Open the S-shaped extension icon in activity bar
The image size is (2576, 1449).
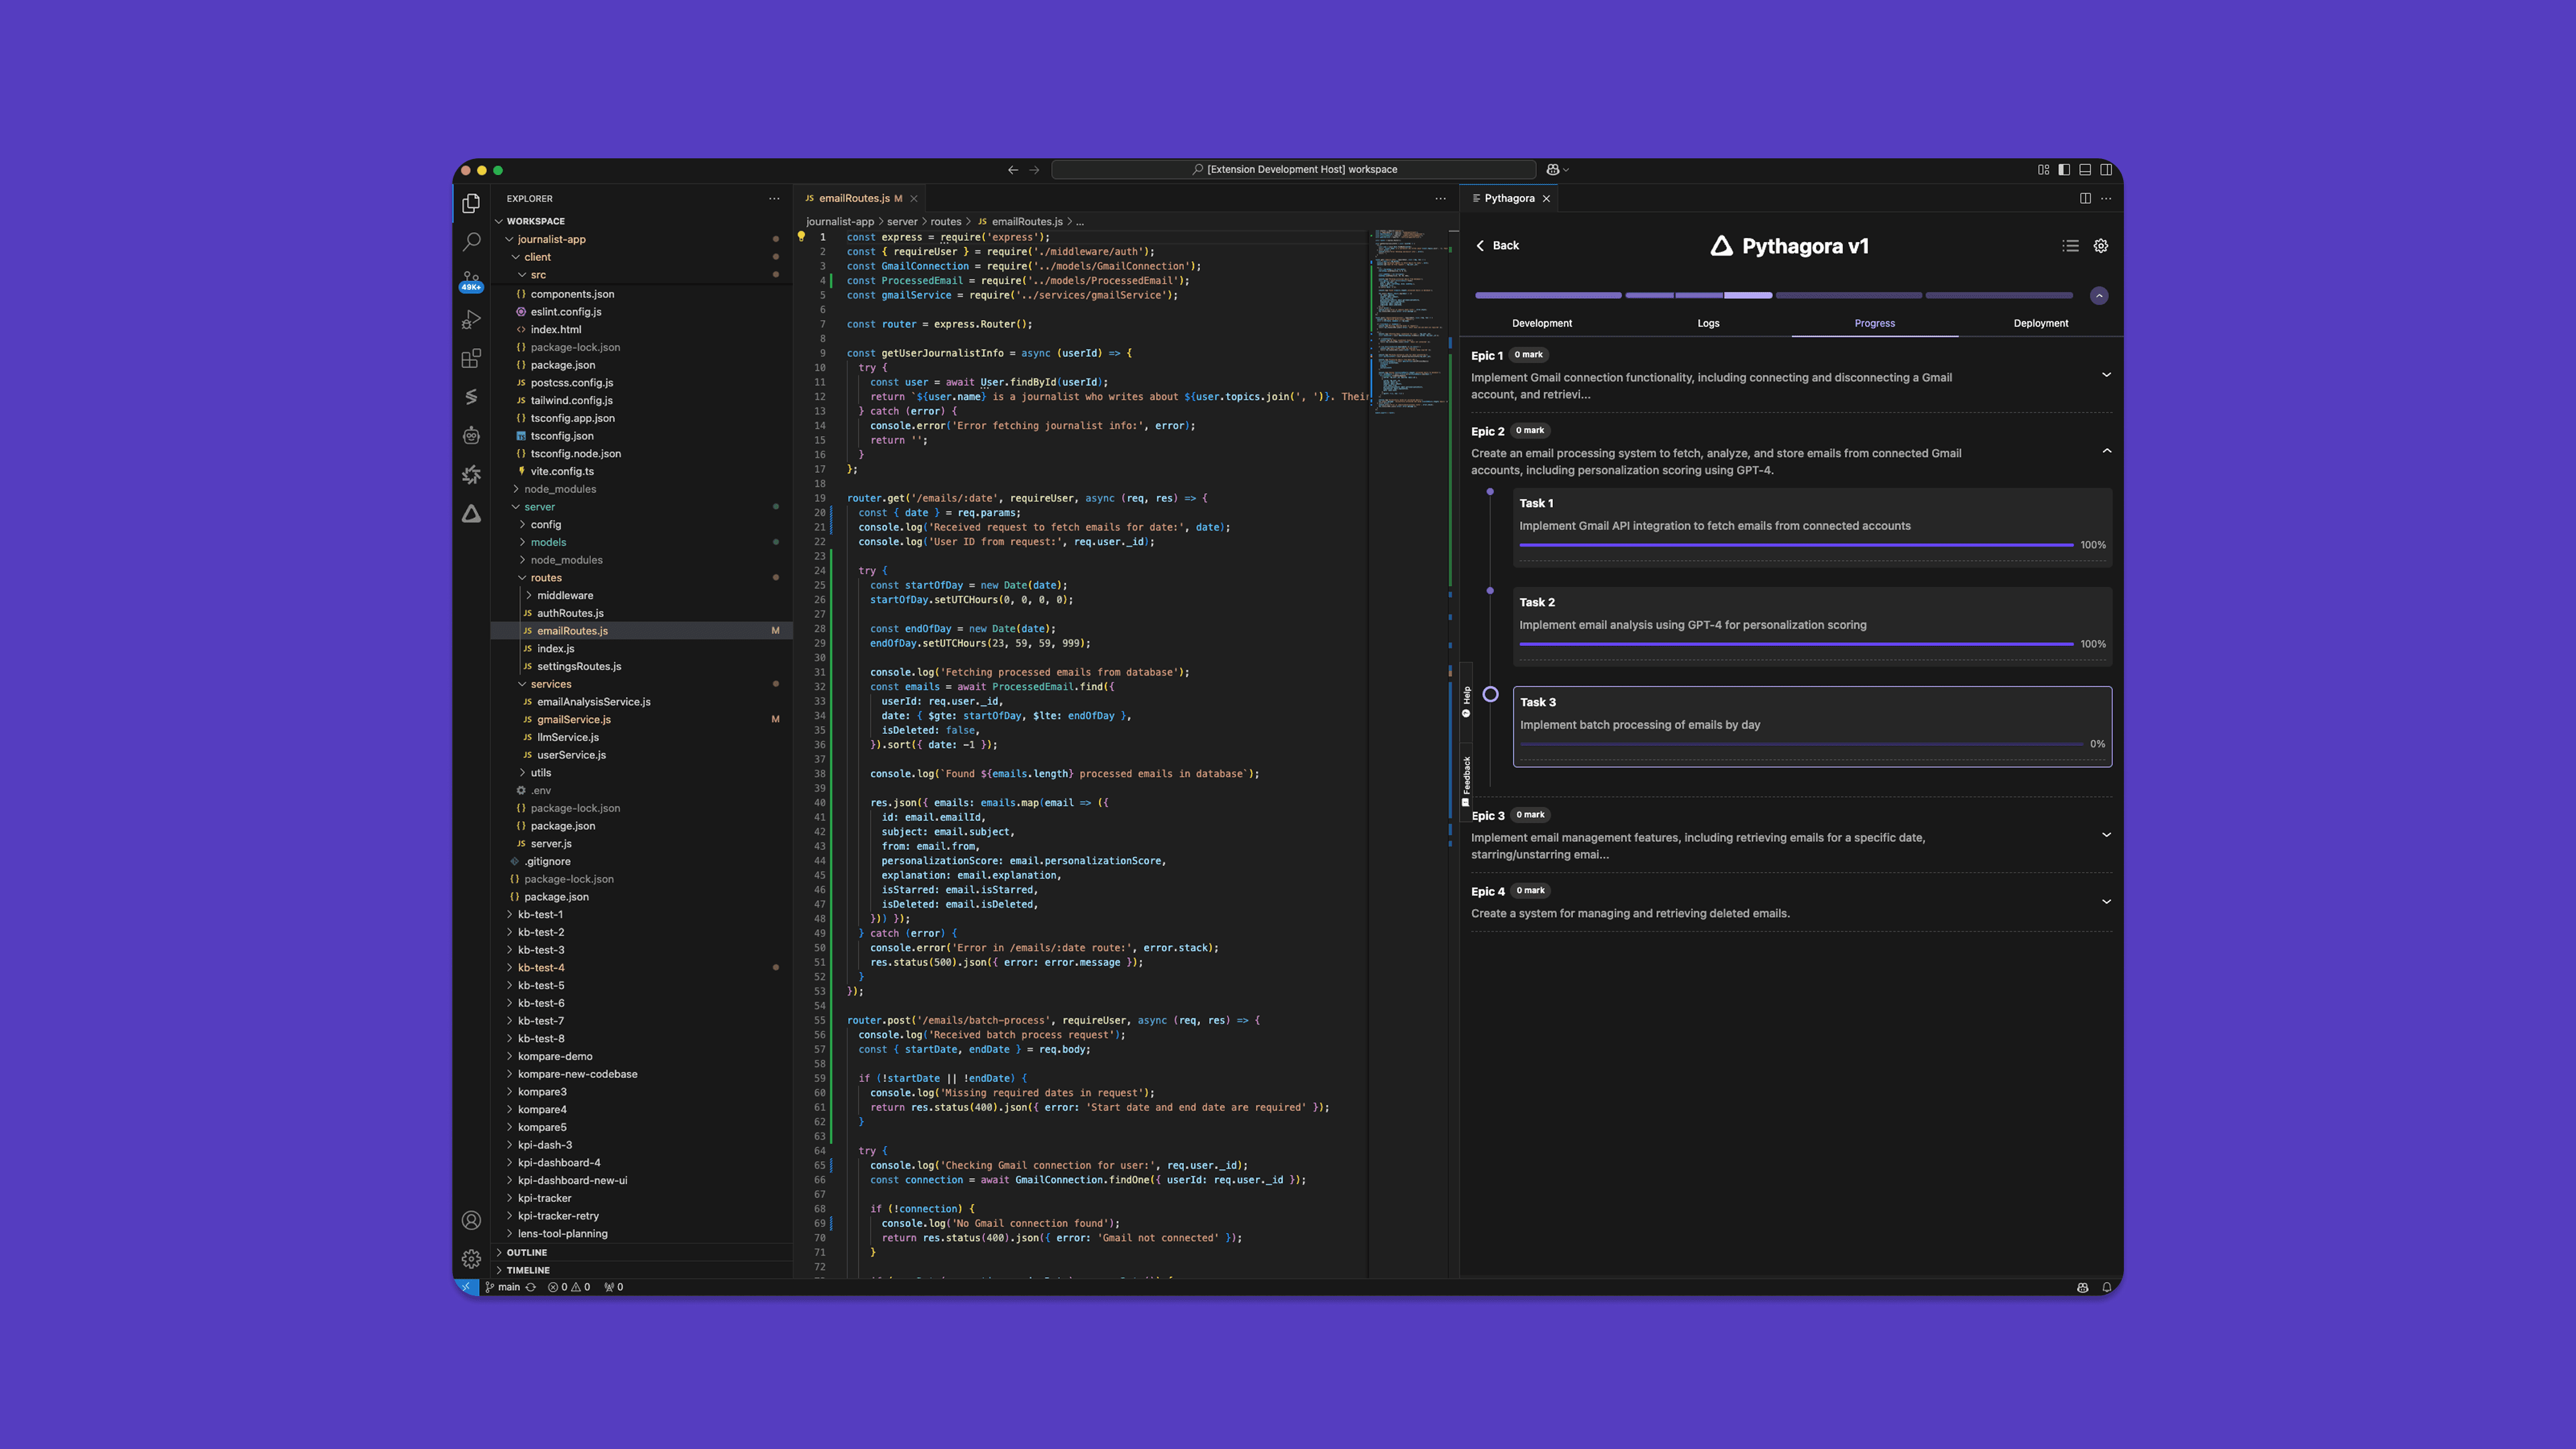tap(471, 397)
